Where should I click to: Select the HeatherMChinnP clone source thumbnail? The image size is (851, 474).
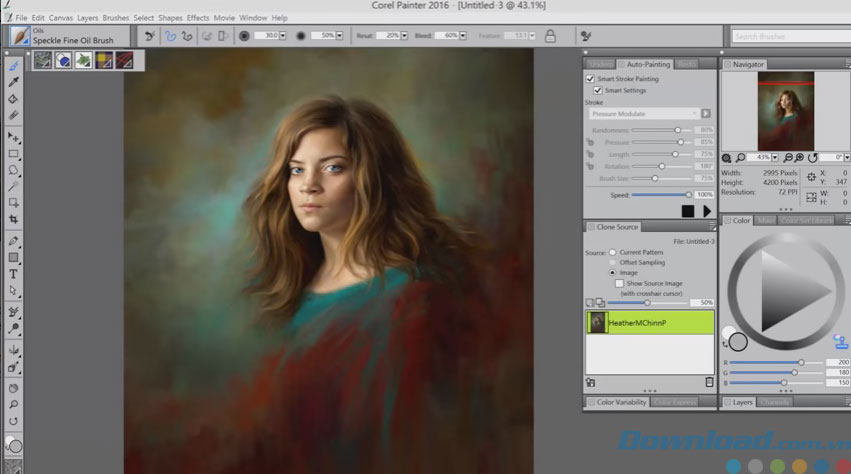pos(598,323)
